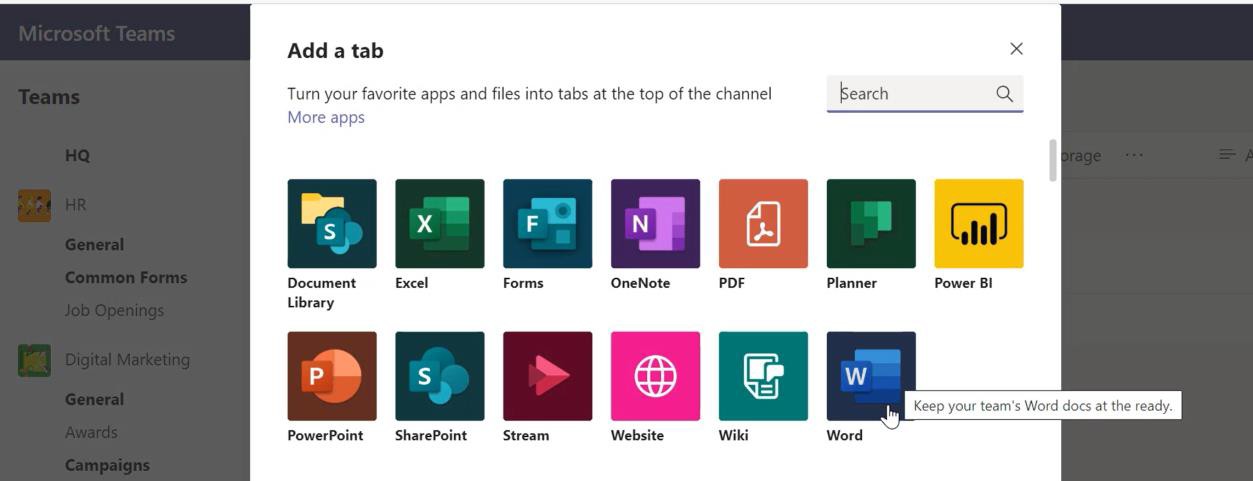The width and height of the screenshot is (1253, 481).
Task: Add the OneNote app tile
Action: click(656, 224)
